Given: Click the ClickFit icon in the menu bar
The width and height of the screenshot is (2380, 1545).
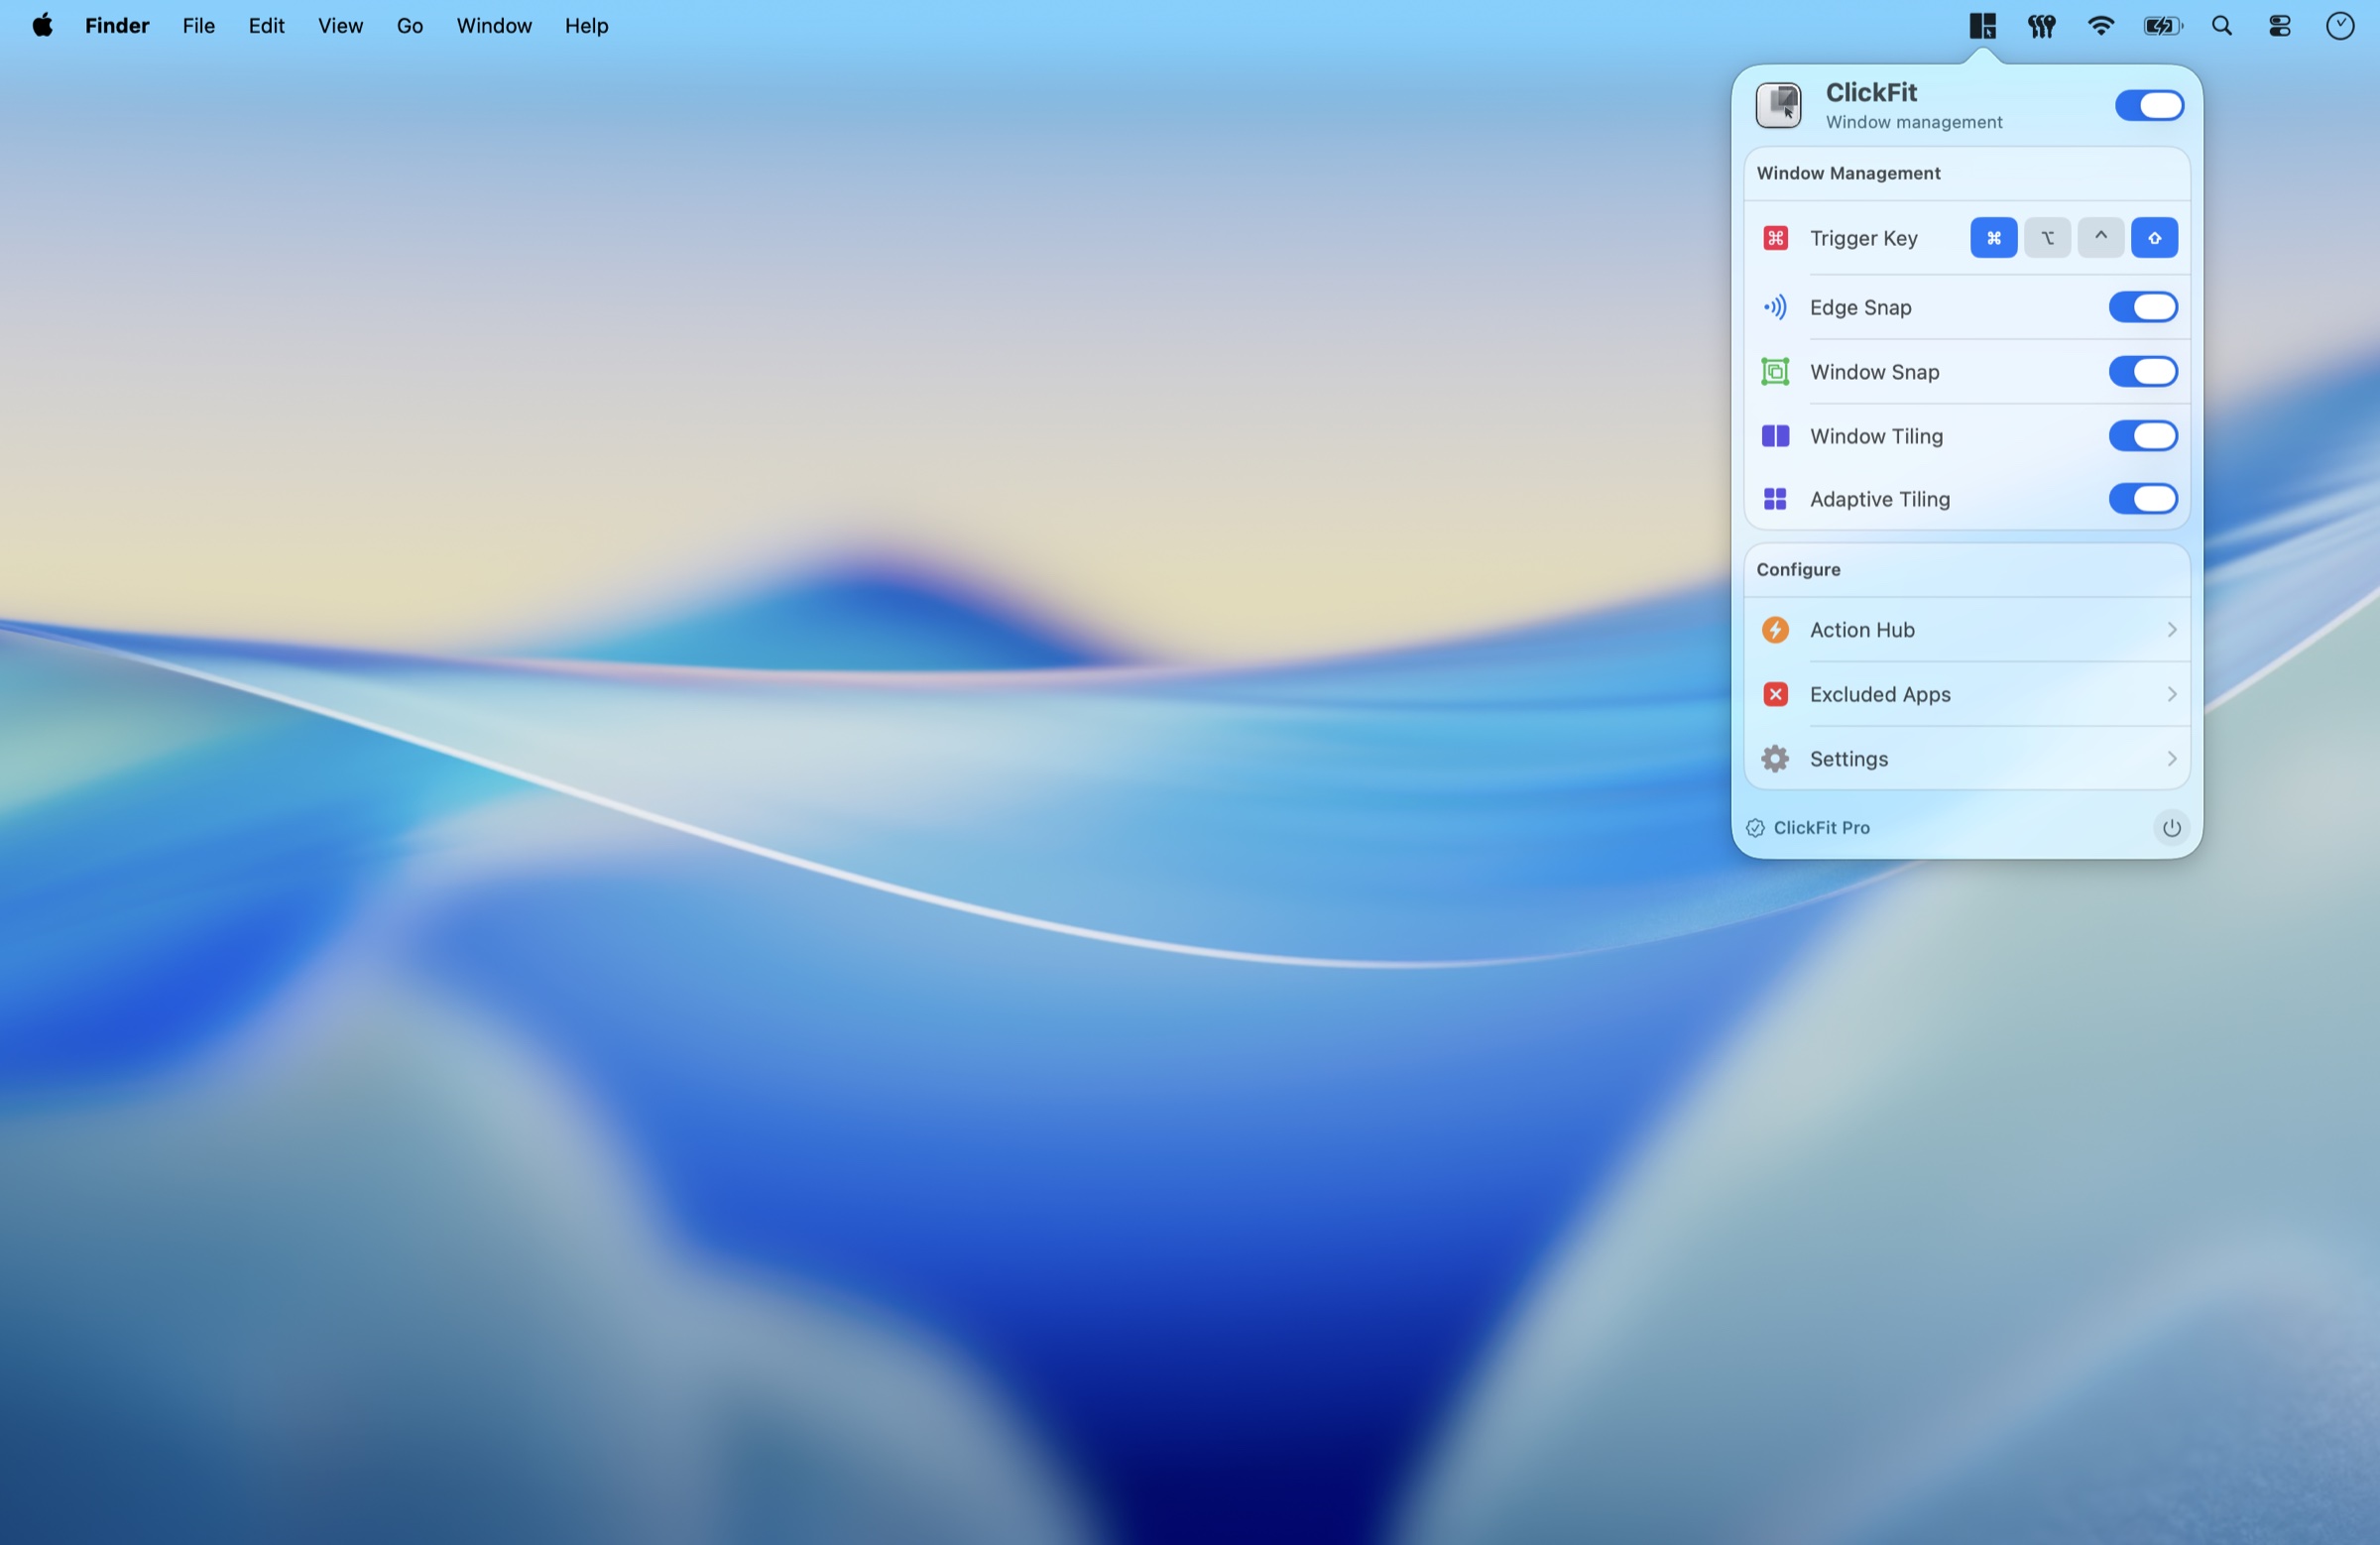Looking at the screenshot, I should click(1981, 26).
